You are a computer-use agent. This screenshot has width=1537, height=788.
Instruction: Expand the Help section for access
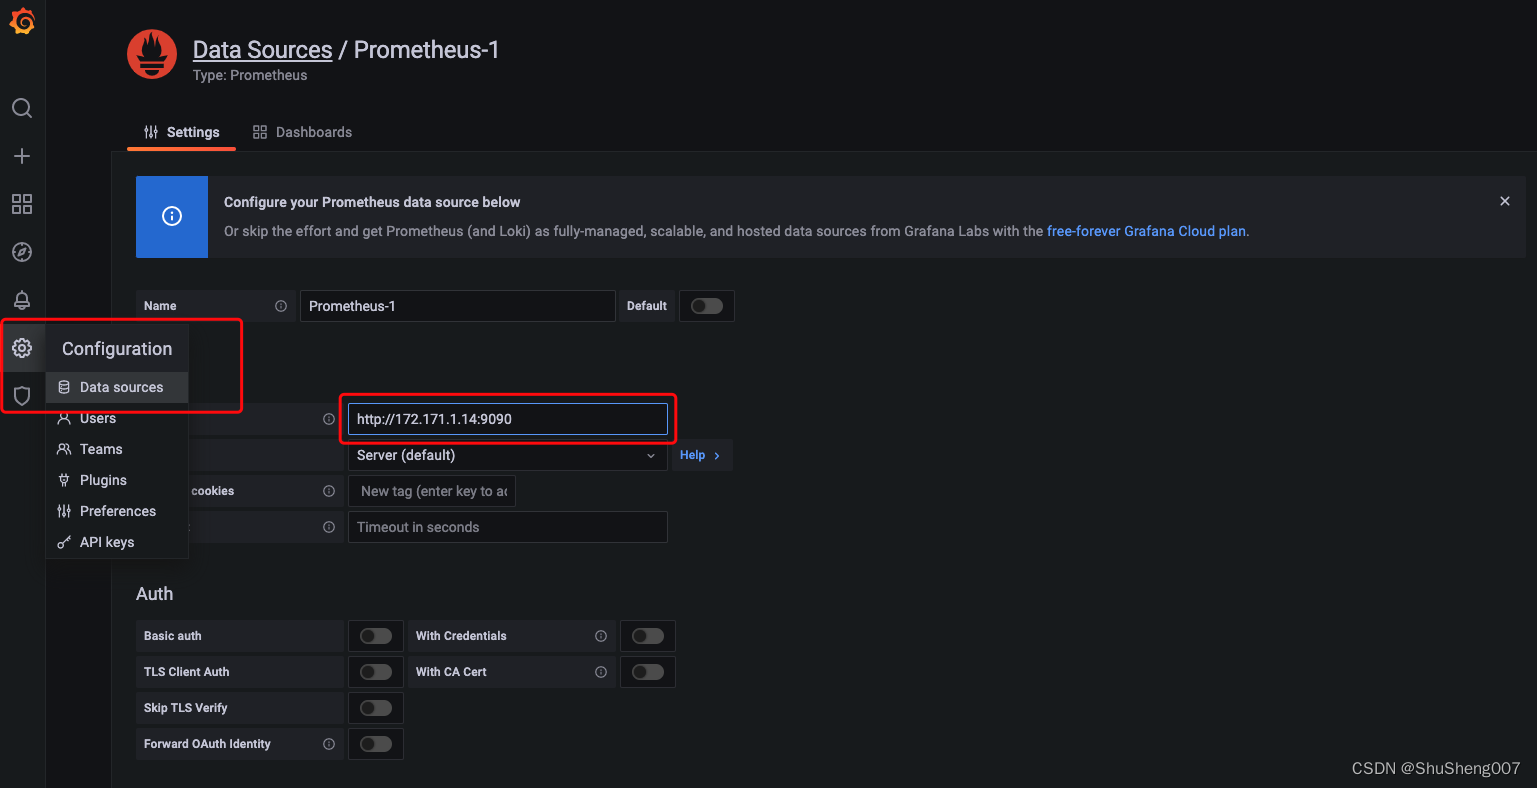(700, 455)
